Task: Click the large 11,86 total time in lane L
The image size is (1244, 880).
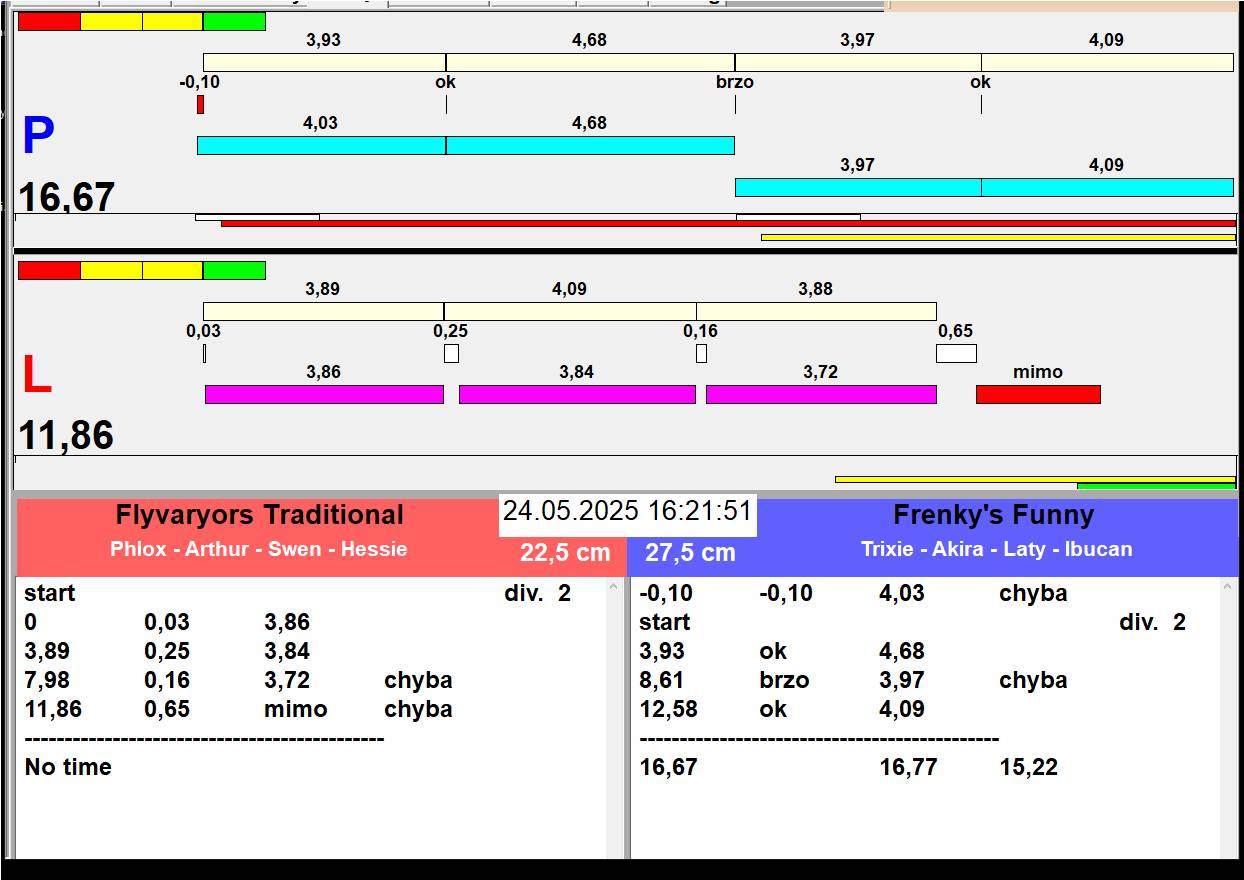Action: click(67, 436)
